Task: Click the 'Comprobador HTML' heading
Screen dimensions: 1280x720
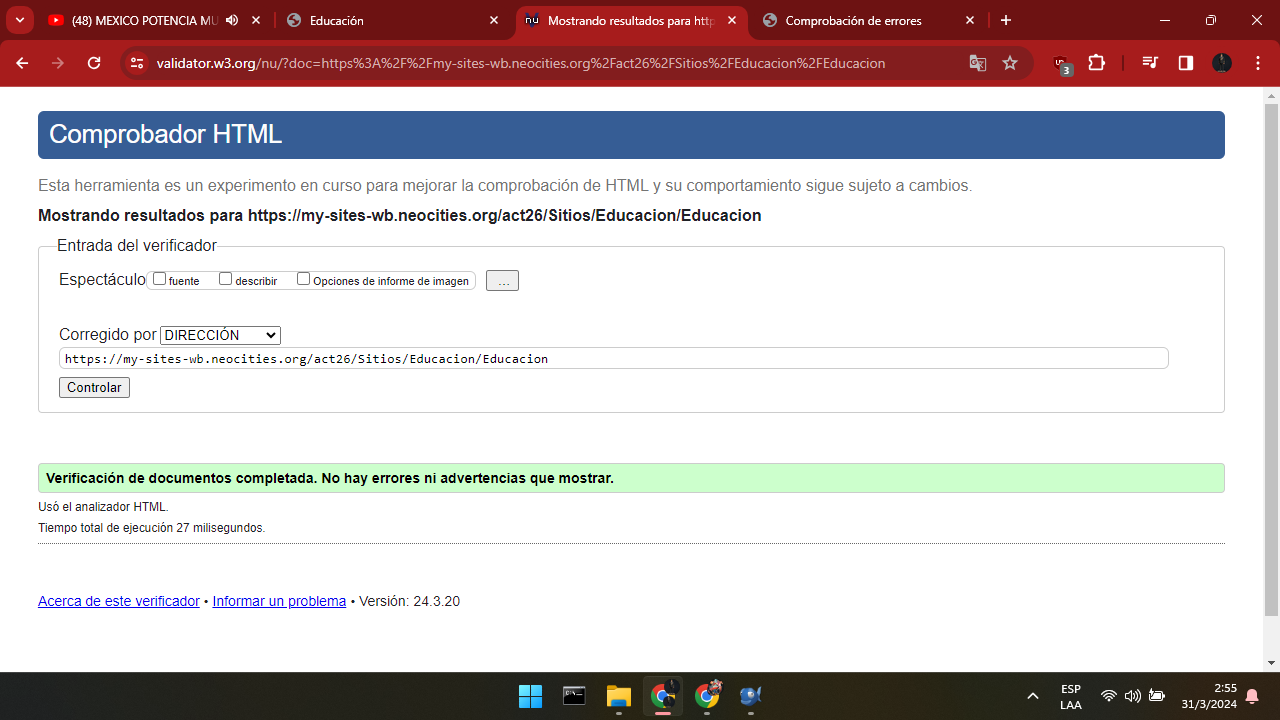Action: 165,134
